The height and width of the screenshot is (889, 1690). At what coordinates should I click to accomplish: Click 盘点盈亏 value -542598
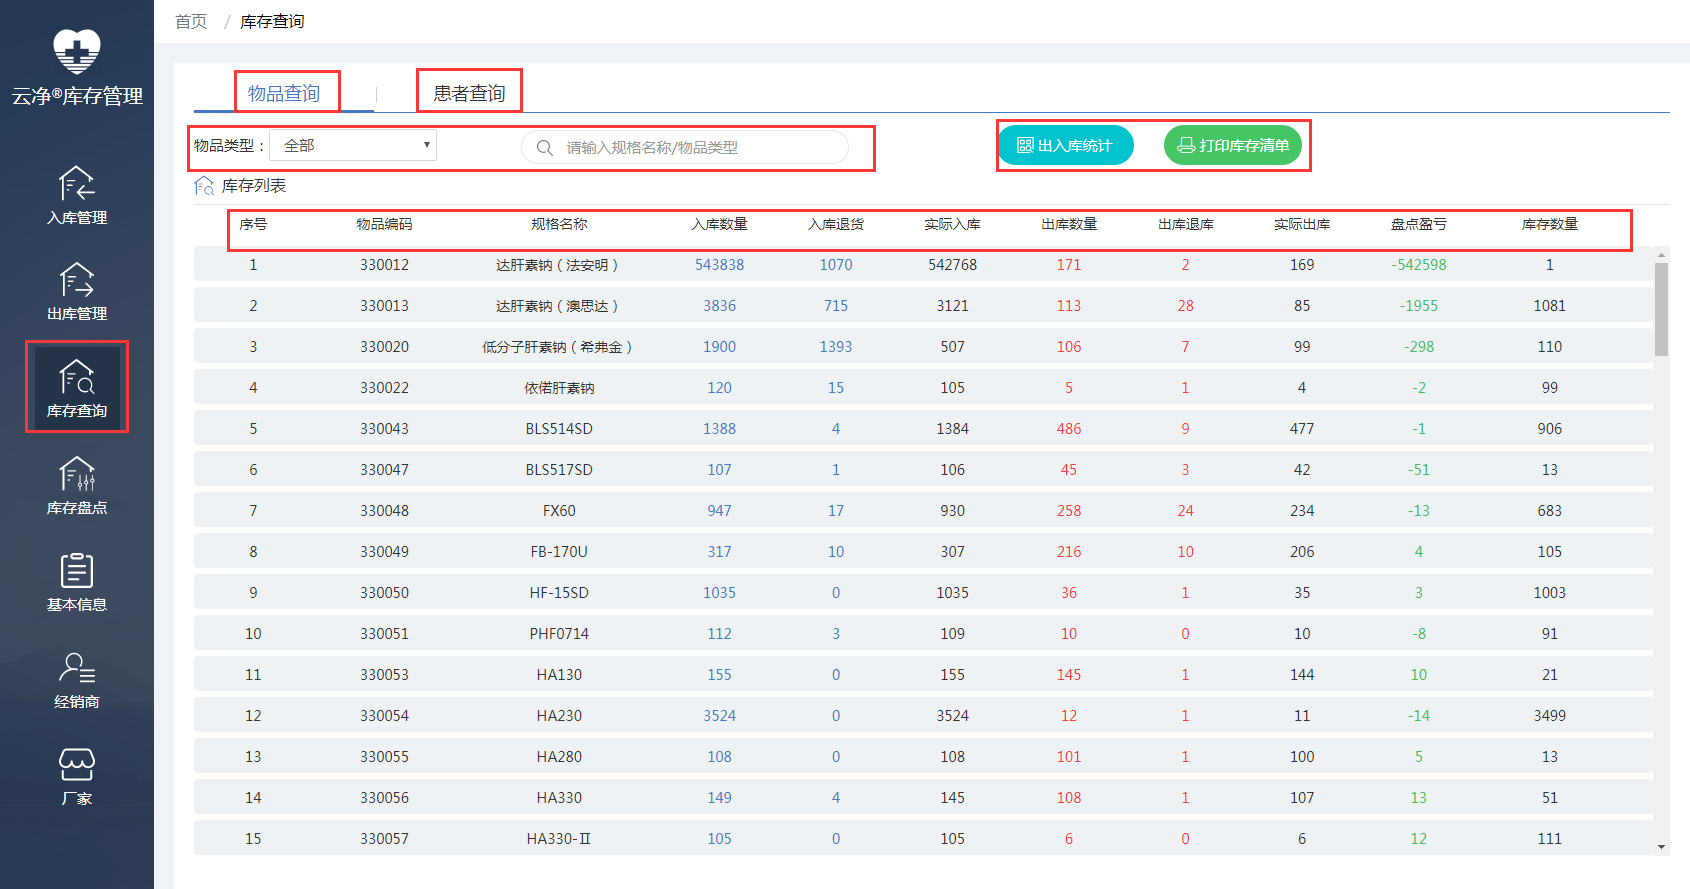pyautogui.click(x=1418, y=265)
